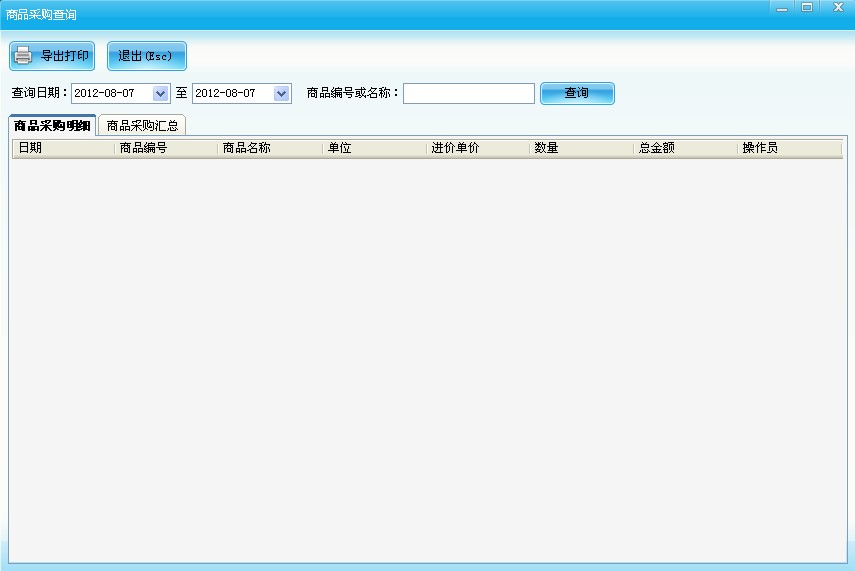Screen dimensions: 855x571
Task: Focus the 商品编号或名称 search input box
Action: point(468,93)
